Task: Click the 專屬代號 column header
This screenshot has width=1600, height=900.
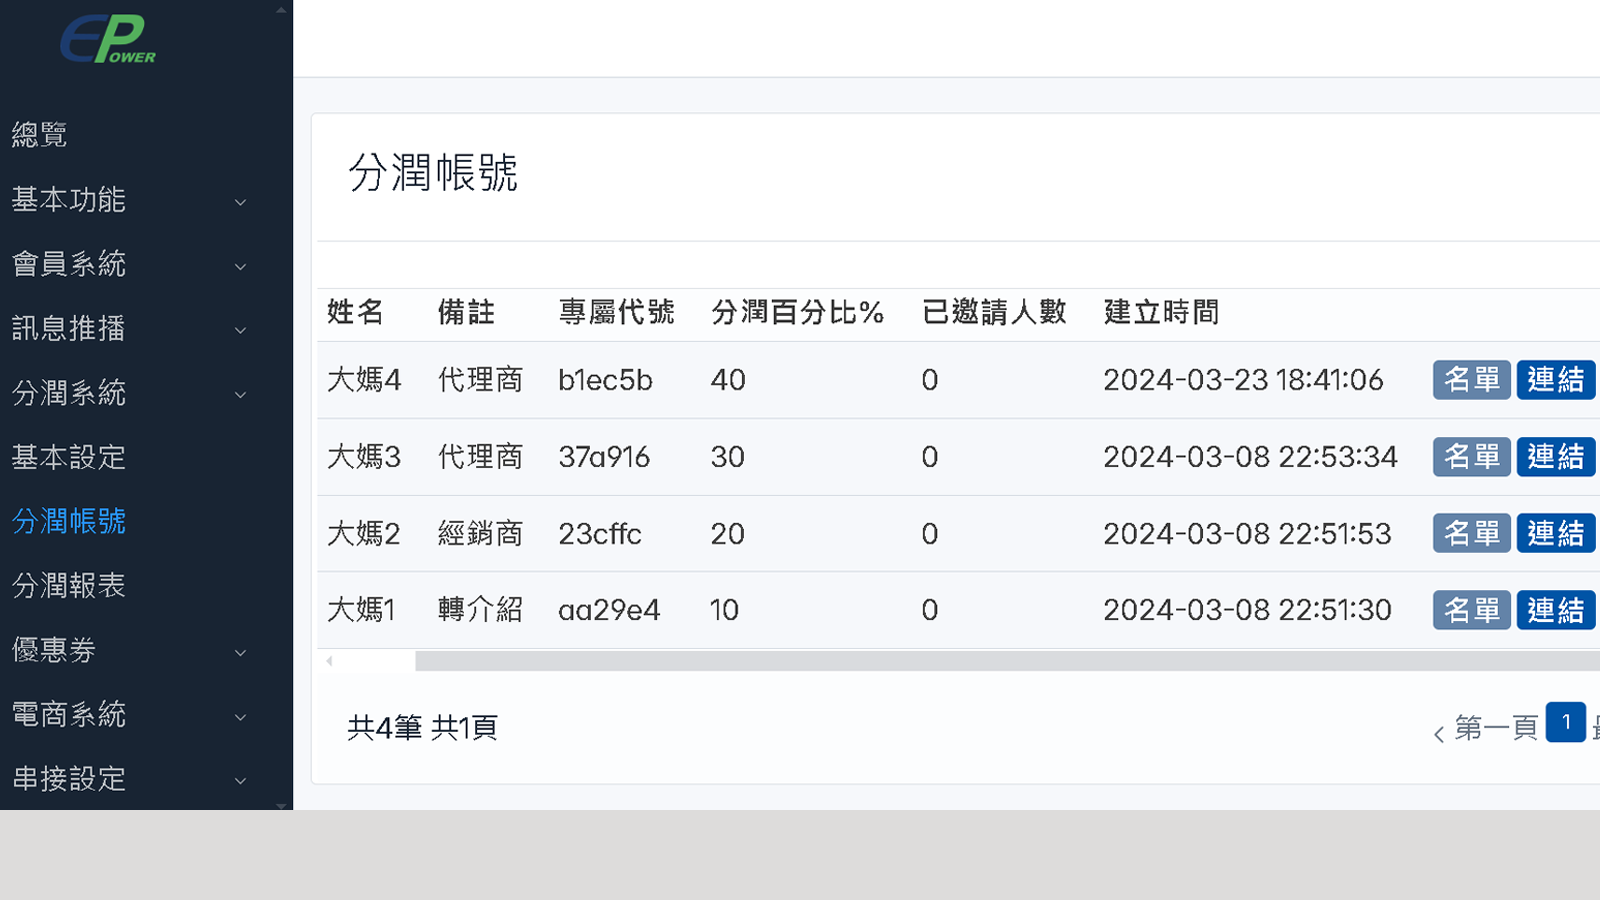Action: click(x=616, y=312)
